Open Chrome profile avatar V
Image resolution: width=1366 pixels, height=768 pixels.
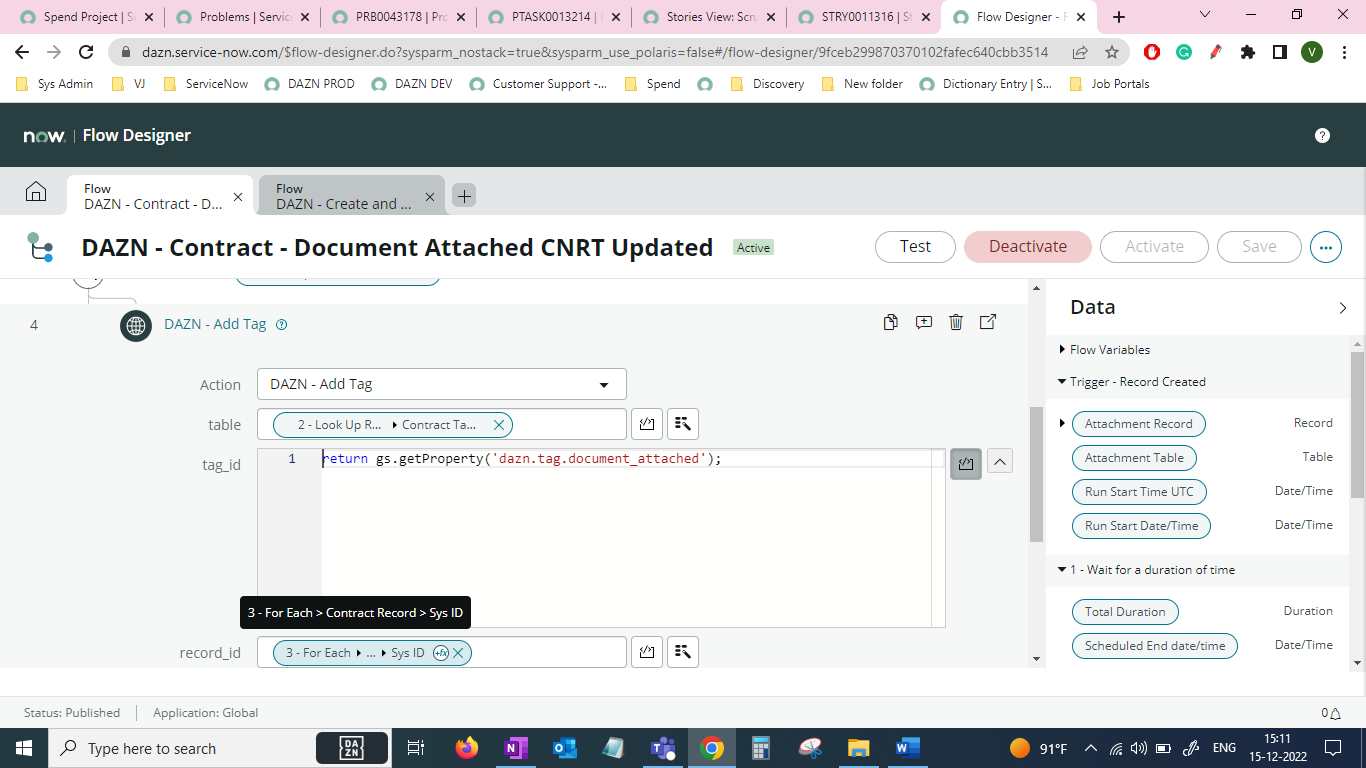(x=1312, y=52)
